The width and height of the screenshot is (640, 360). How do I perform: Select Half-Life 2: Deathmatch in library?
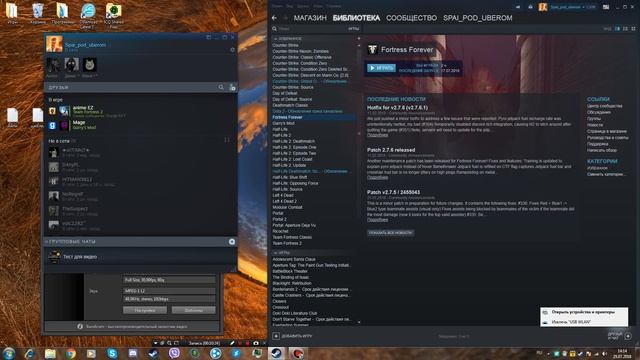coord(293,141)
